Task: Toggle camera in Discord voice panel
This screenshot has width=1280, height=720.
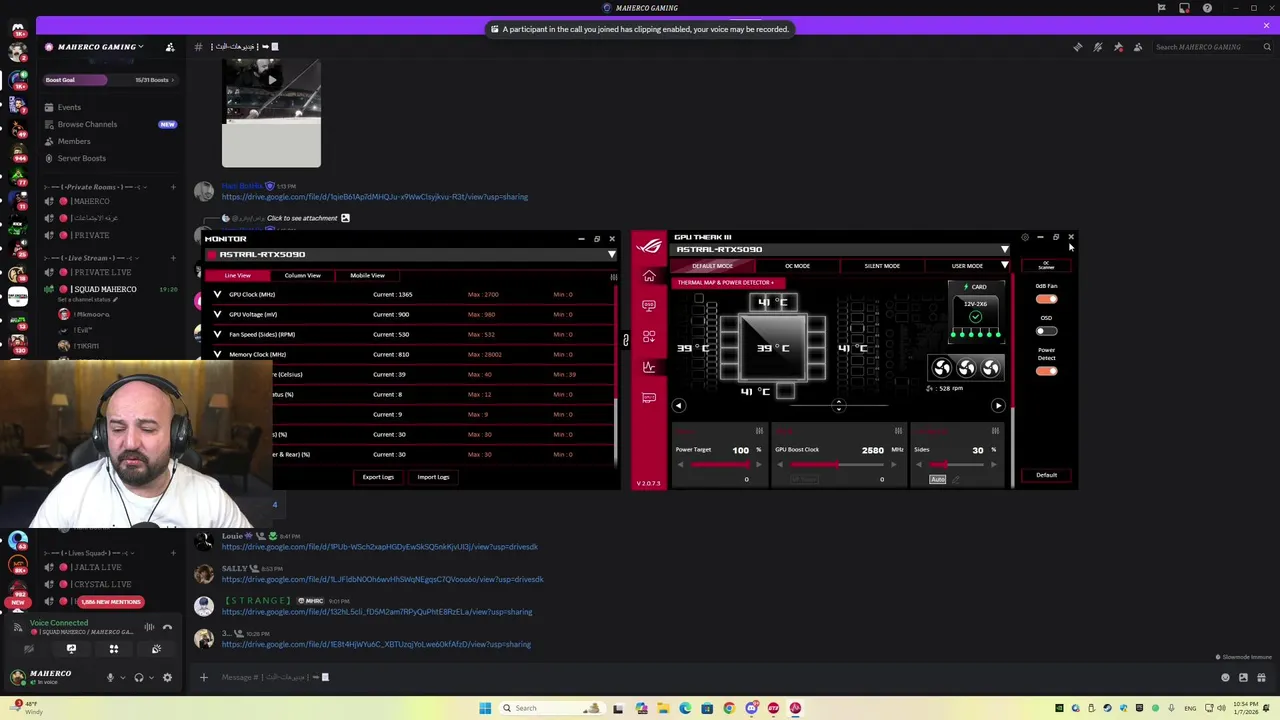Action: pyautogui.click(x=29, y=649)
